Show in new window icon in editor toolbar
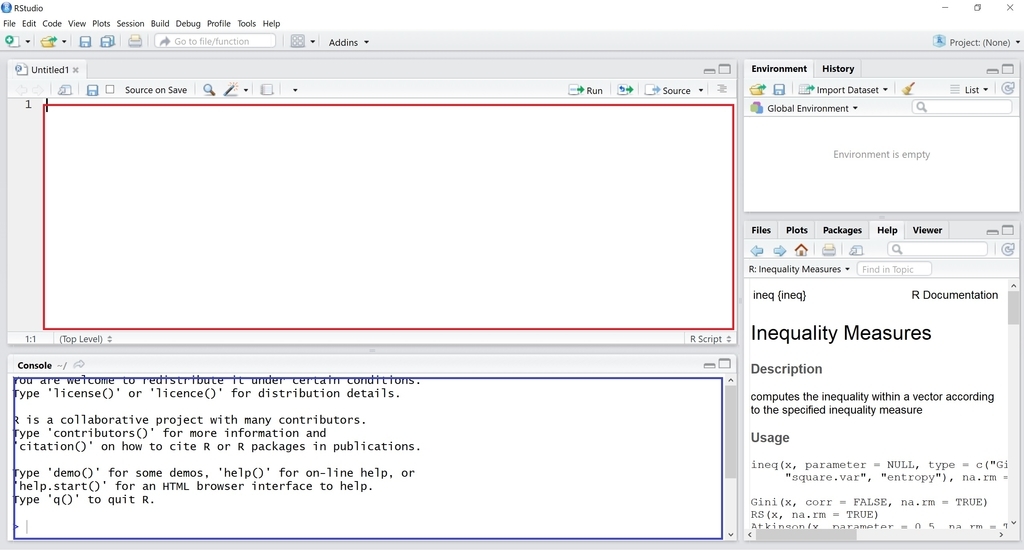Viewport: 1024px width, 551px height. coord(65,90)
